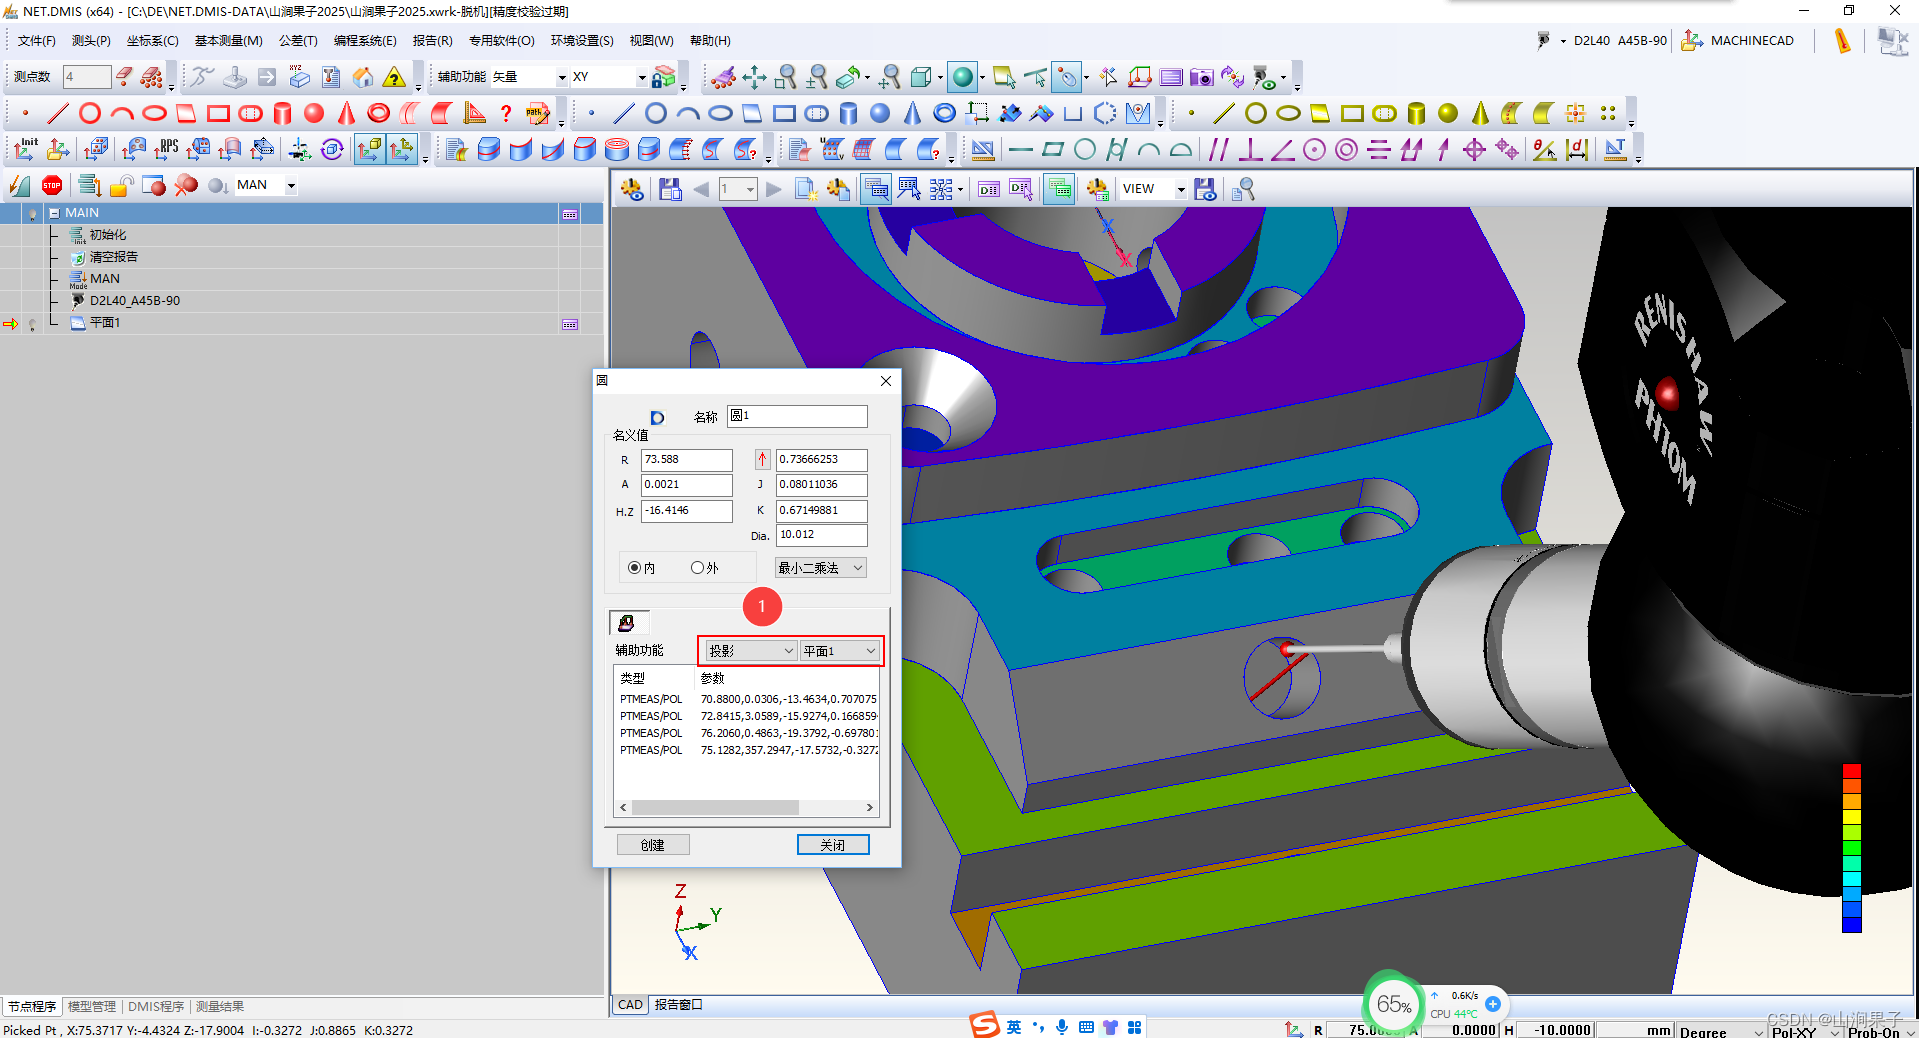Screen dimensions: 1919x1038
Task: Select the red arc measurement tool
Action: [122, 113]
